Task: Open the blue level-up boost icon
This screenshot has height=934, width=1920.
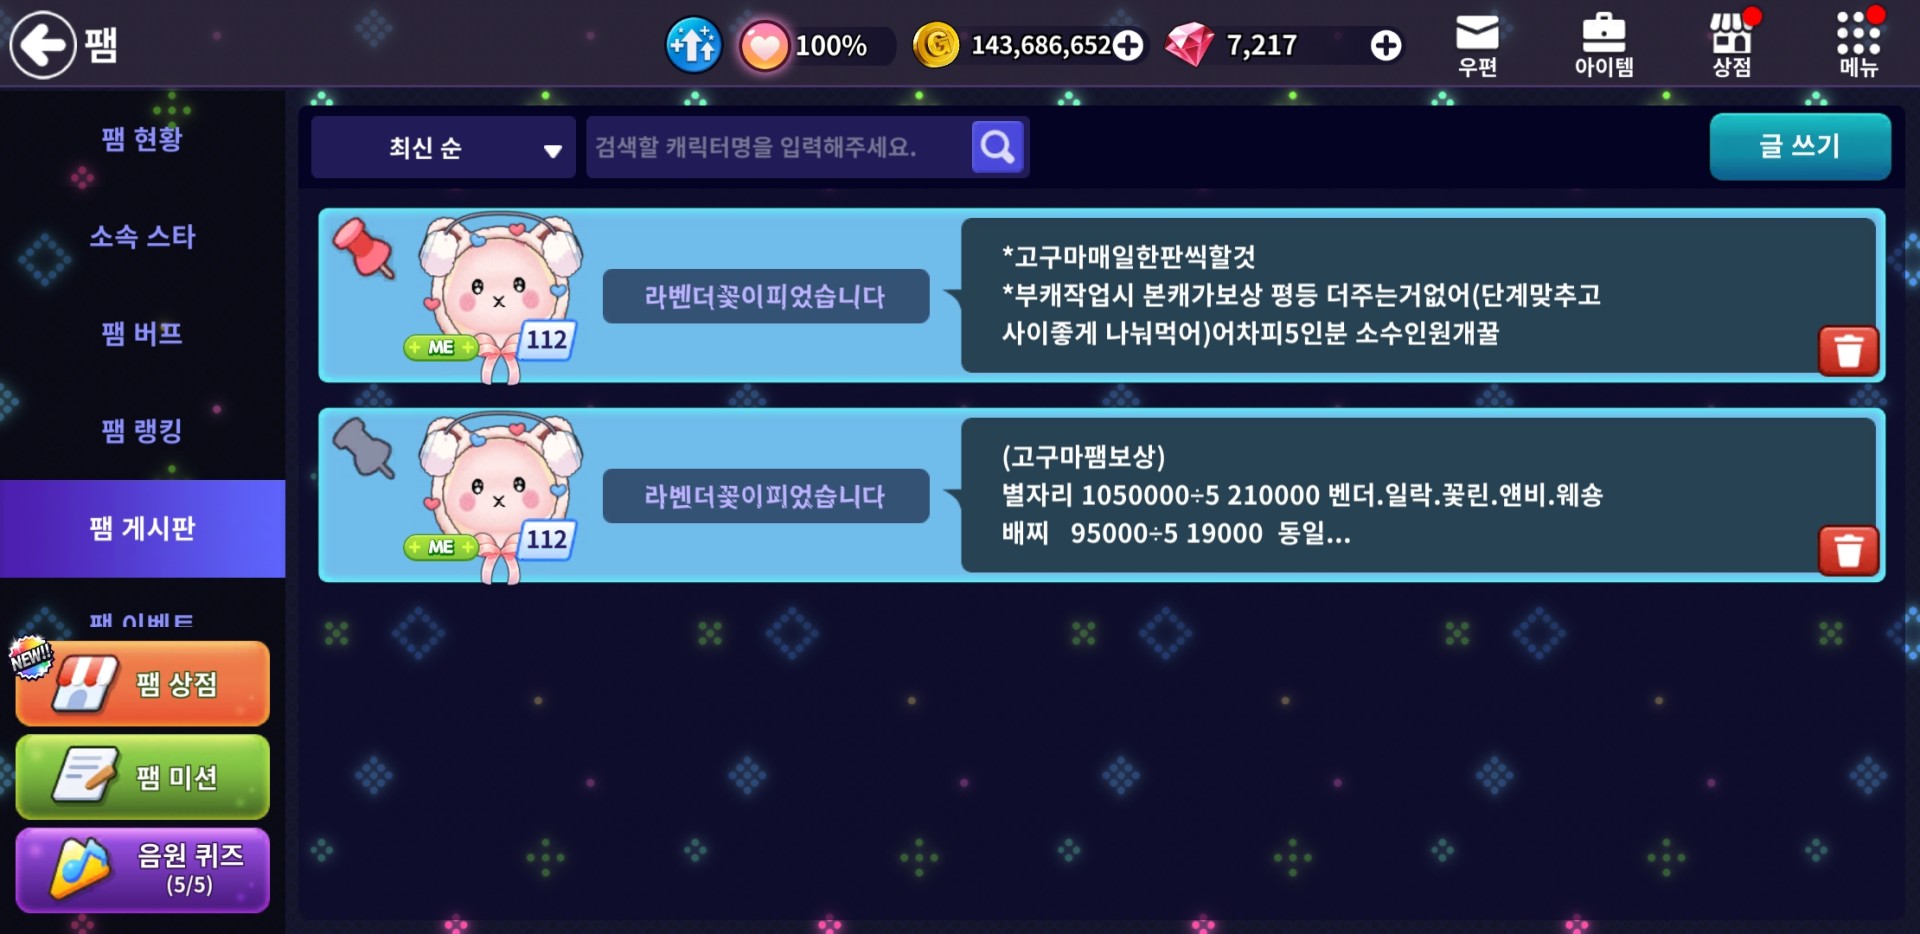Action: [x=693, y=45]
